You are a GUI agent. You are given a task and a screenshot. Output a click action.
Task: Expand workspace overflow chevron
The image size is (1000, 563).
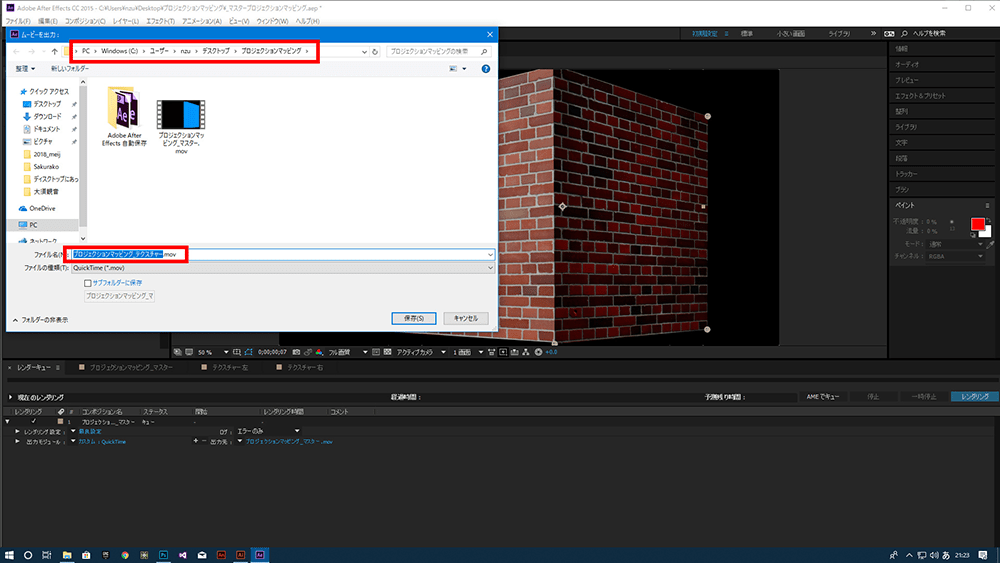coord(873,34)
